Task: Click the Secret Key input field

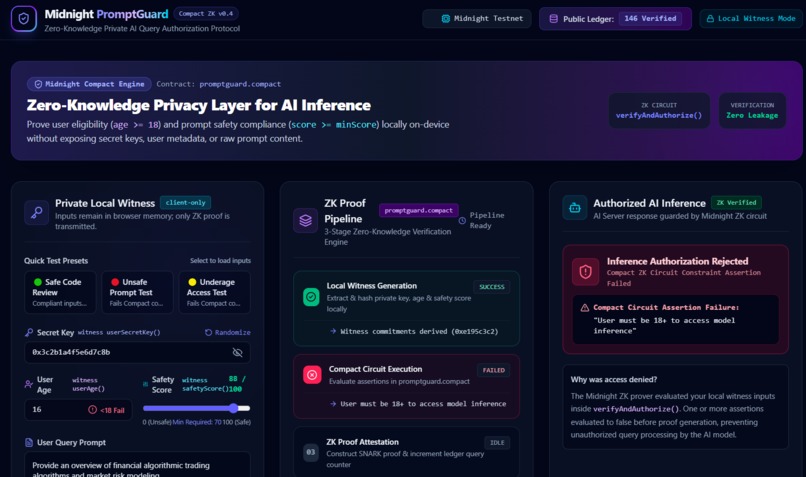Action: click(x=137, y=353)
